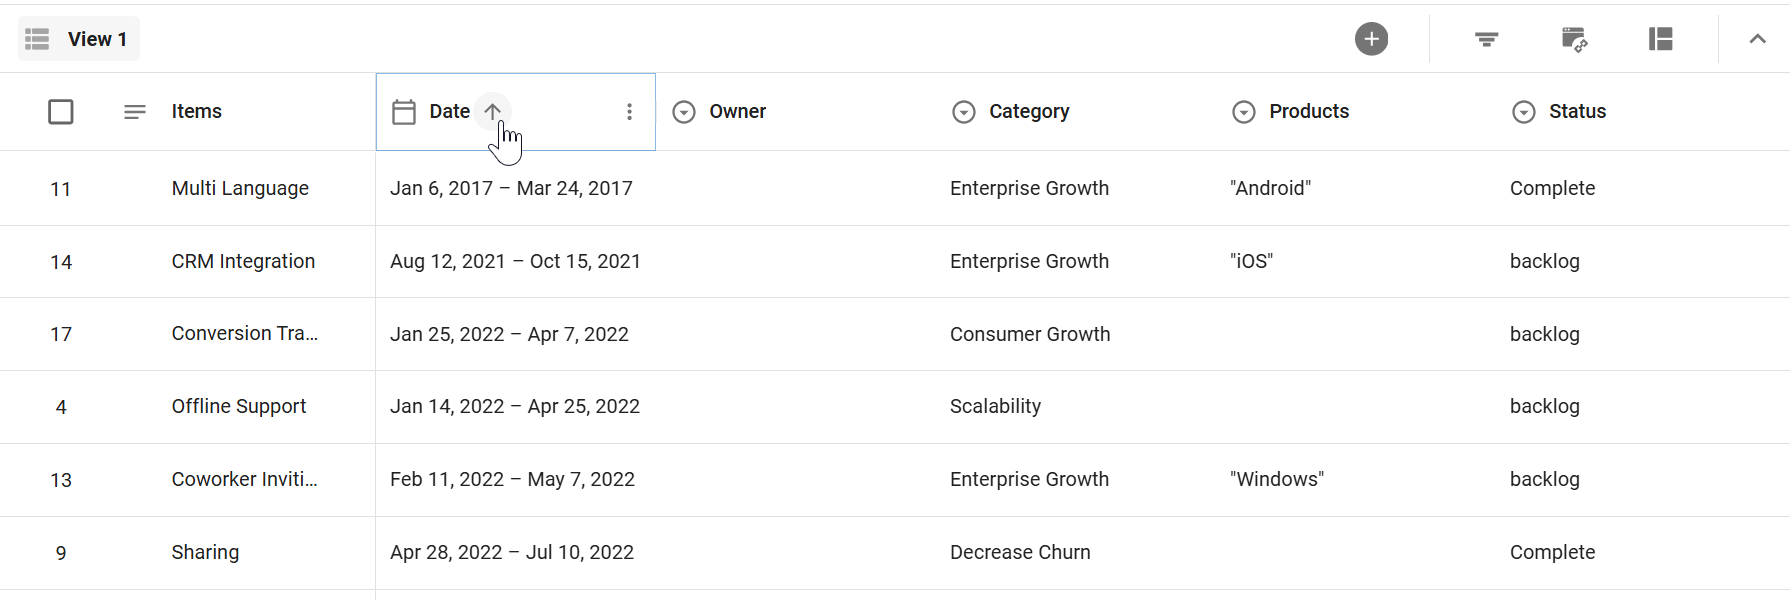Click the add new item plus button

[x=1371, y=39]
